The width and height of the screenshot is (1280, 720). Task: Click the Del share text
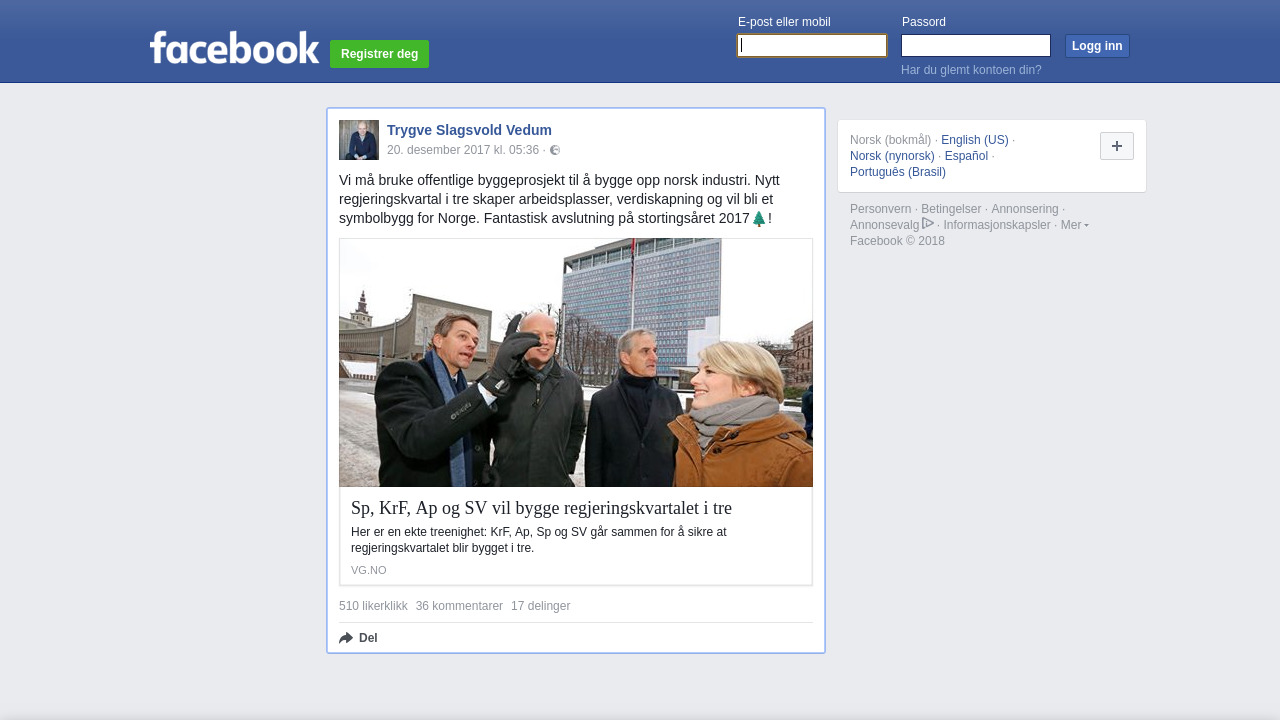(x=368, y=638)
